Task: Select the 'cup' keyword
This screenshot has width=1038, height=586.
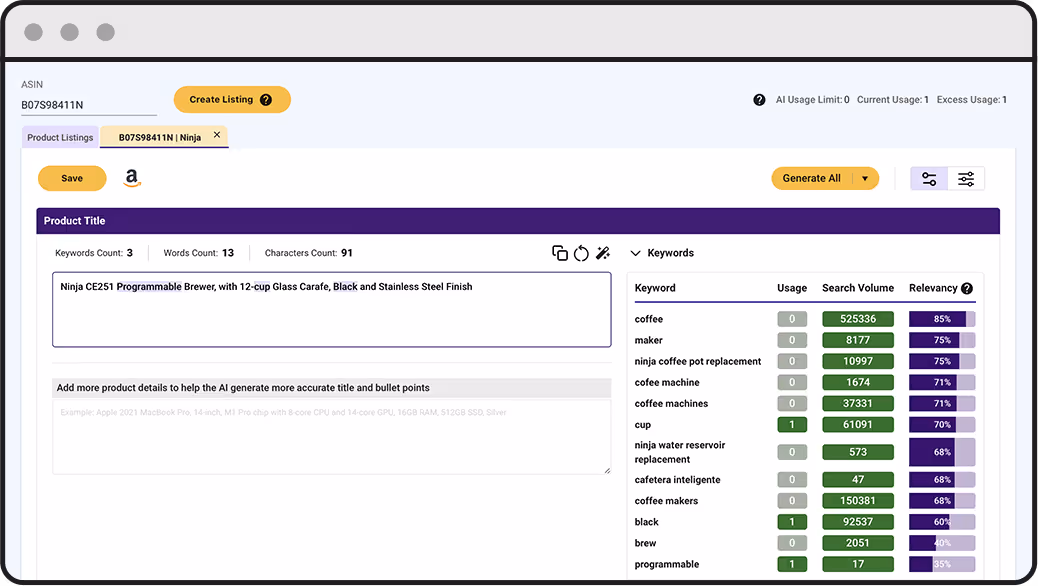Action: 643,425
